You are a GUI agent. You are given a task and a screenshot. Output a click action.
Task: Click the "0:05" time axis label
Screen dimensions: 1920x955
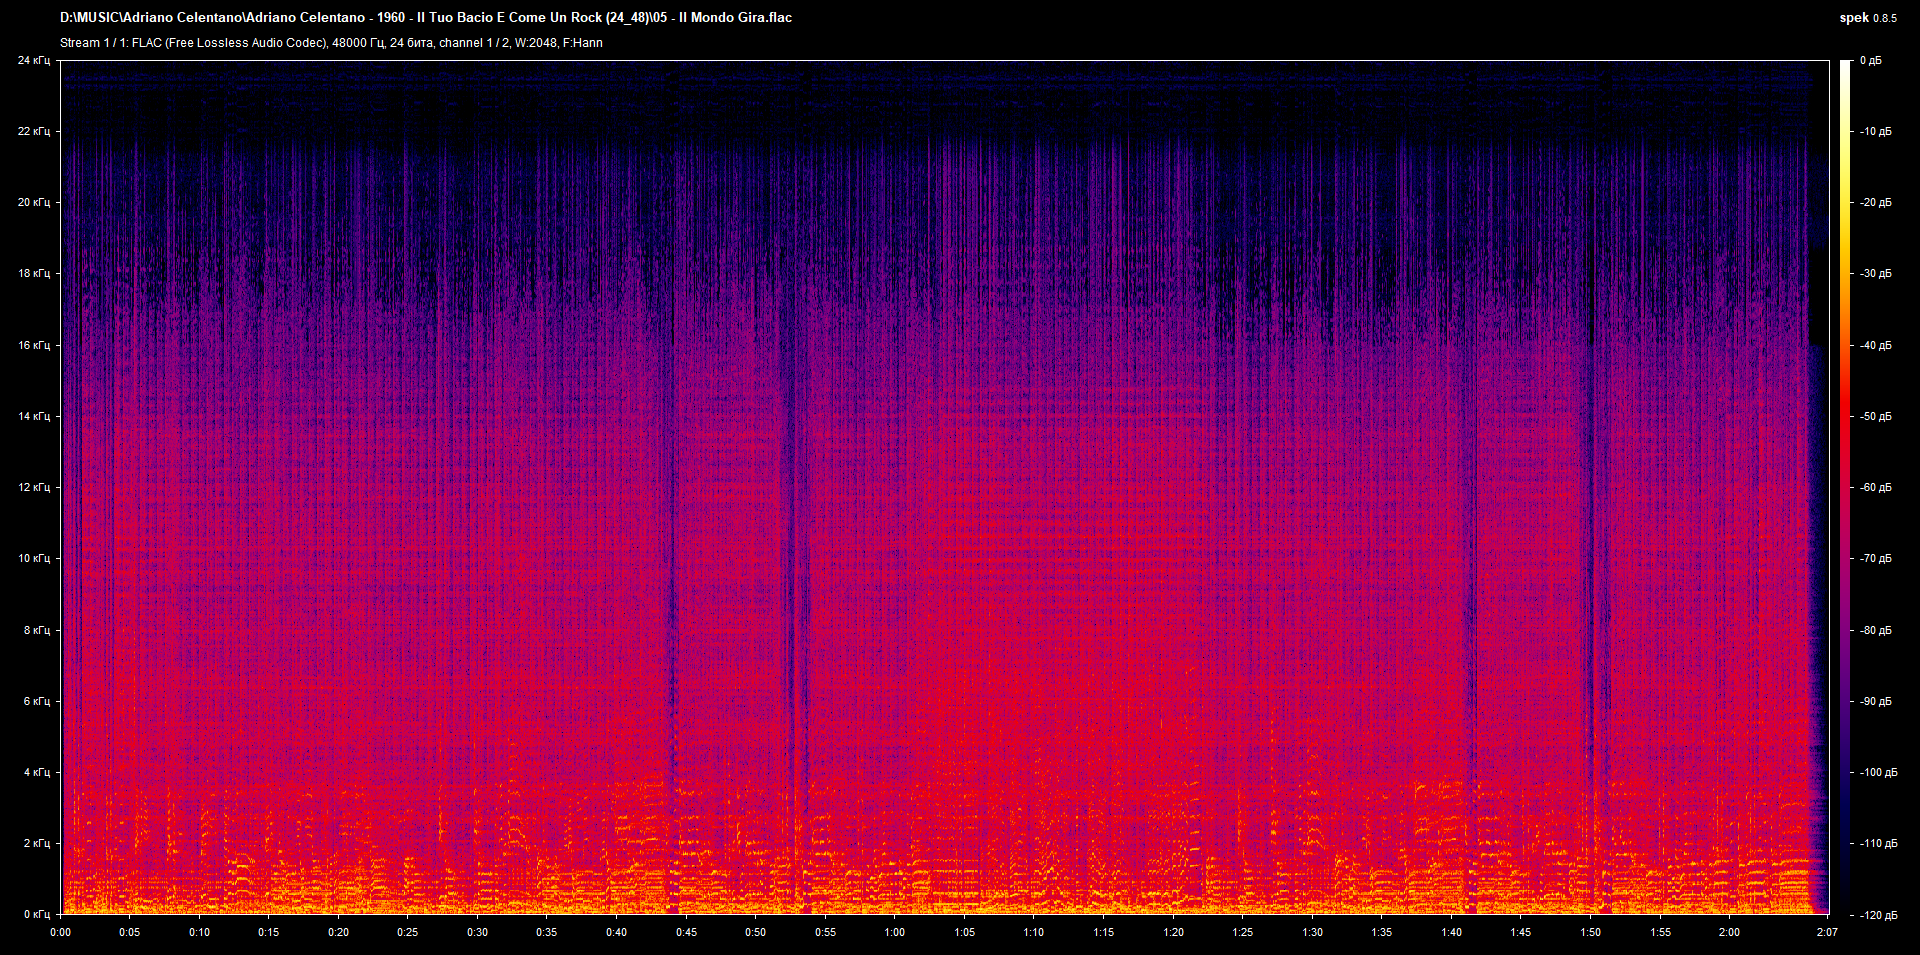click(130, 933)
